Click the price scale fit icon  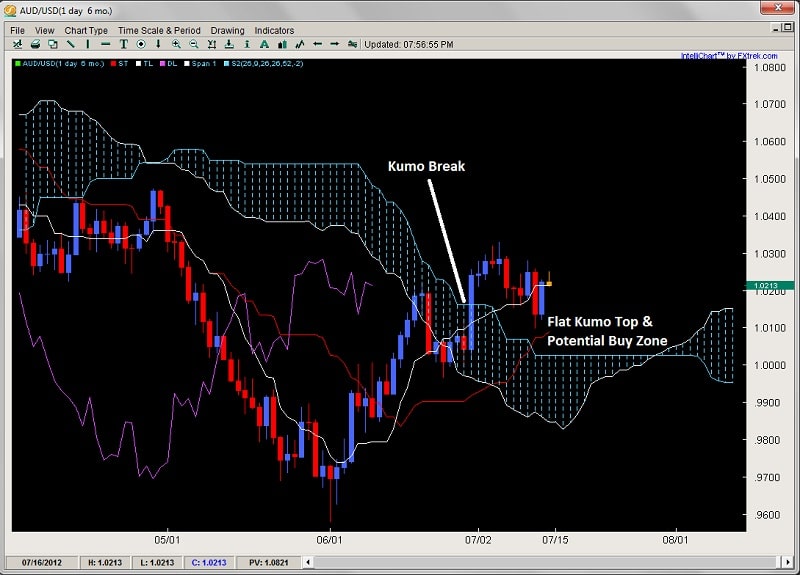(x=212, y=44)
